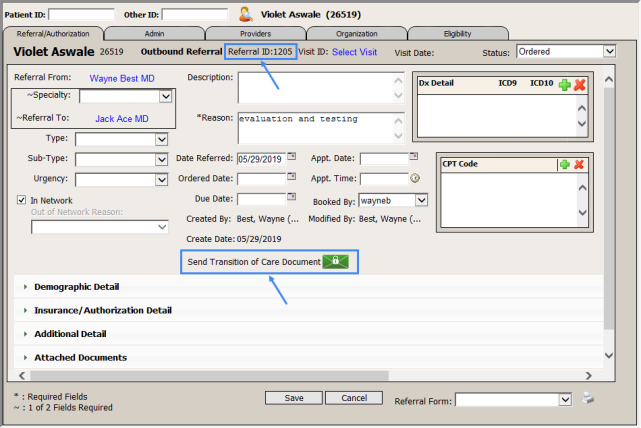Click the green add icon in Dx Detail
This screenshot has height=428, width=641.
click(x=565, y=86)
